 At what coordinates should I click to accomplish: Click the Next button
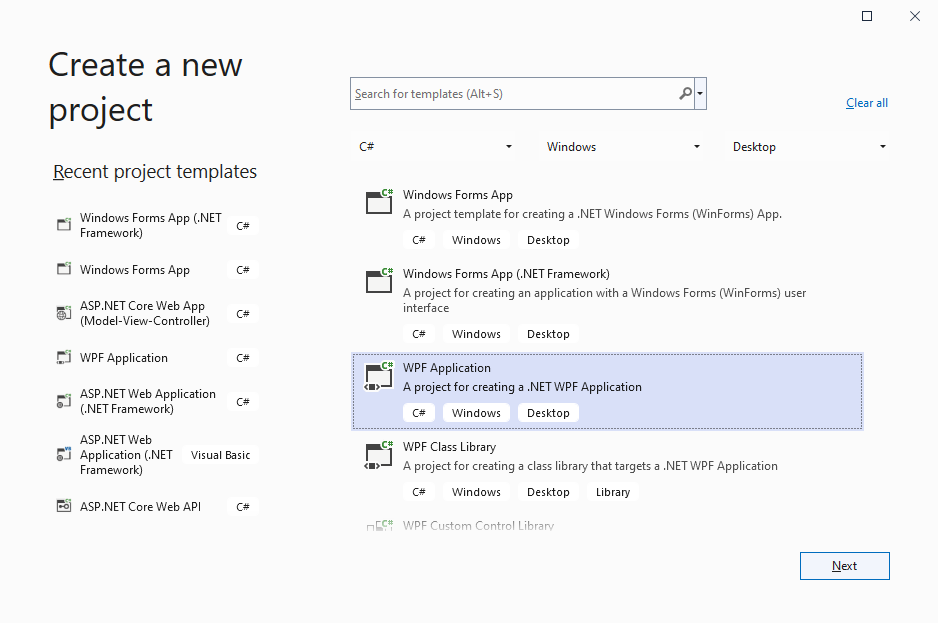845,566
